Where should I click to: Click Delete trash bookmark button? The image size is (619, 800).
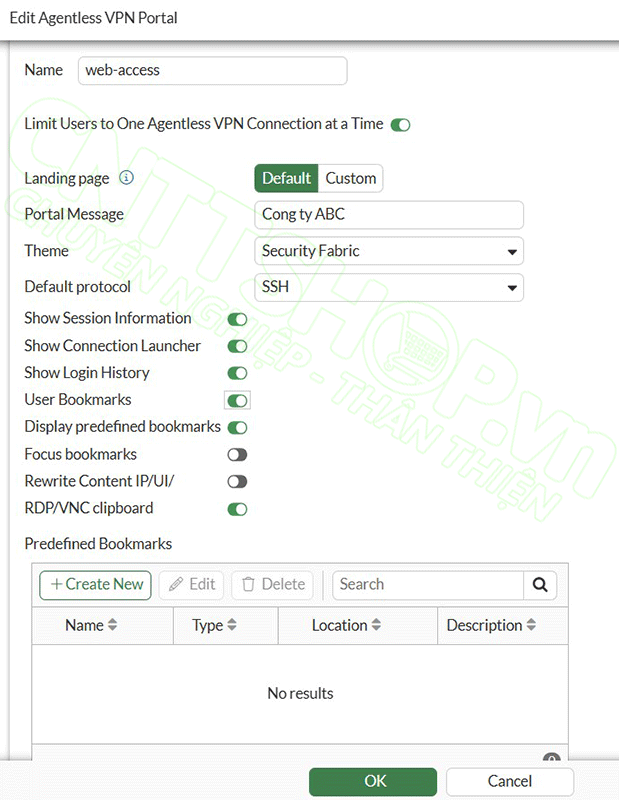272,585
